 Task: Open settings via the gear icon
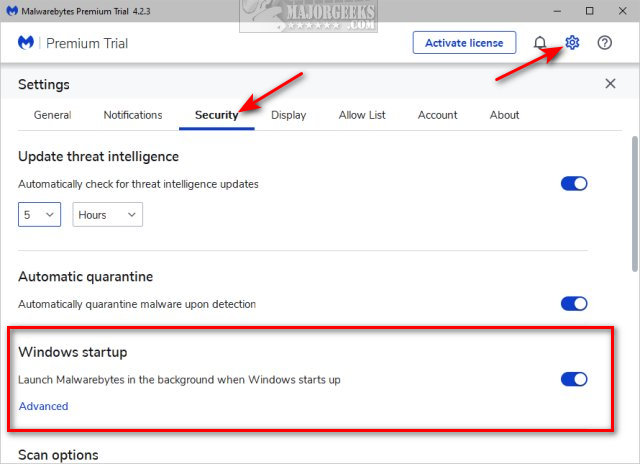coord(572,42)
